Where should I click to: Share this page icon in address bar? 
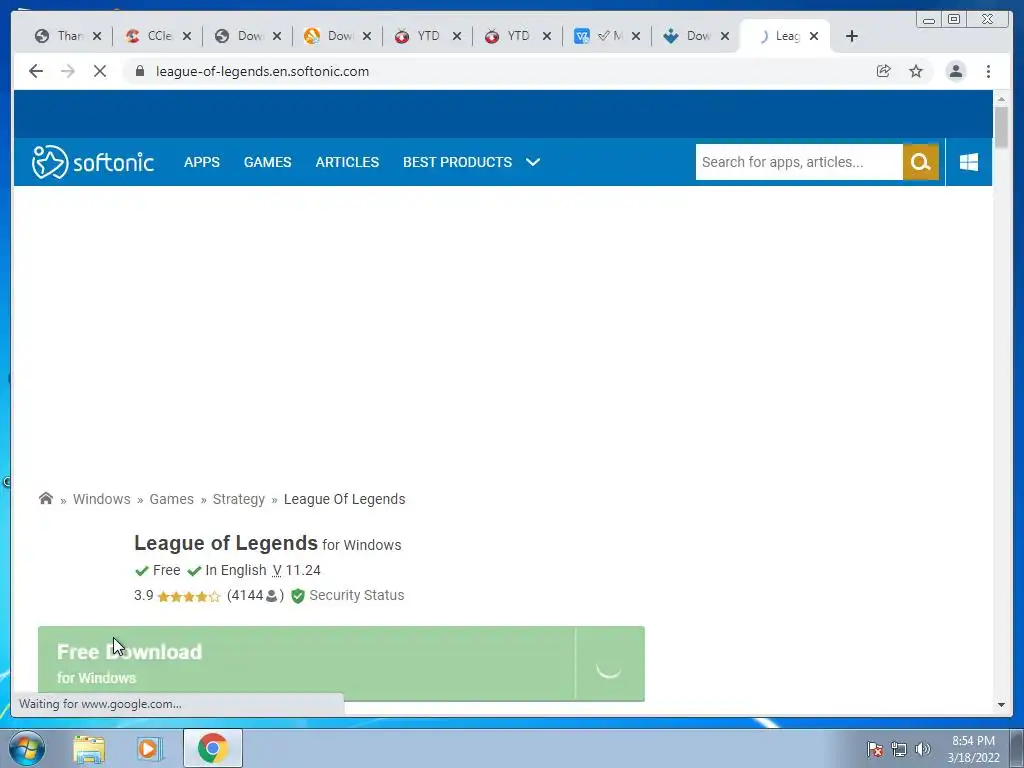point(884,71)
